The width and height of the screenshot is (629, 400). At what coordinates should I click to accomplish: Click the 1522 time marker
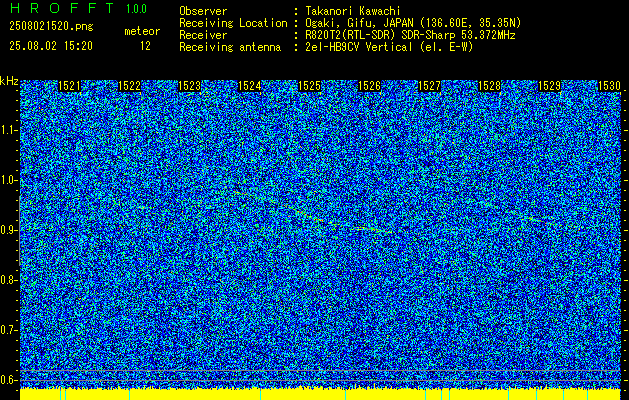[130, 86]
